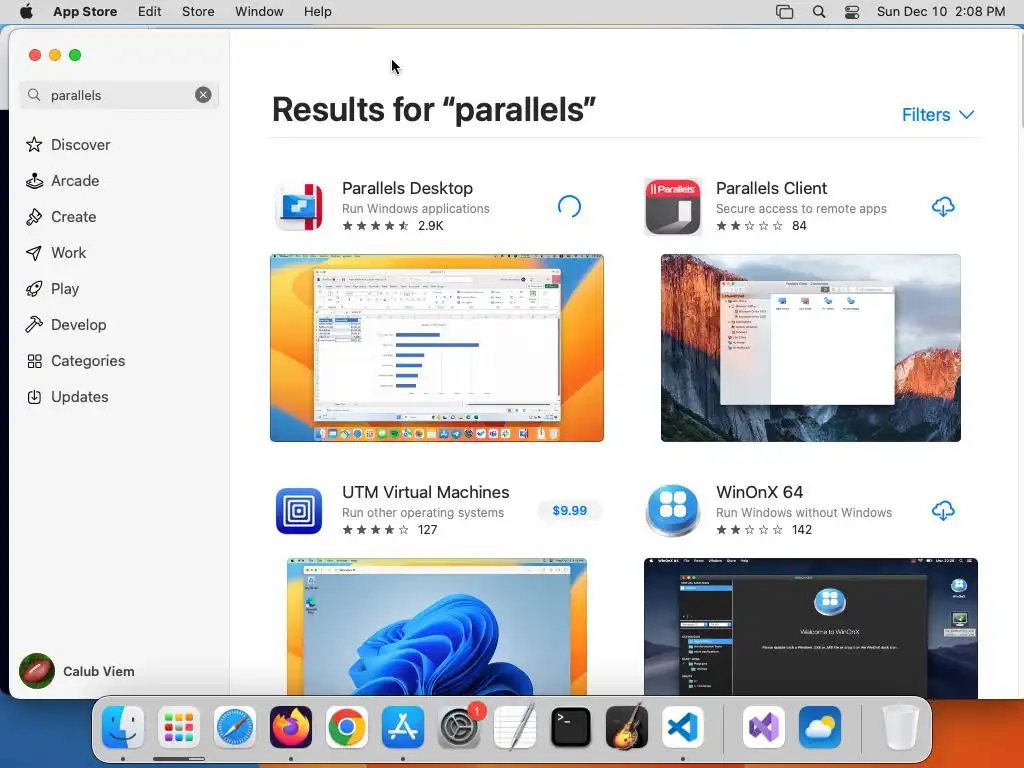Click the search field containing parallels
Screen dimensions: 1024x768
pos(118,95)
